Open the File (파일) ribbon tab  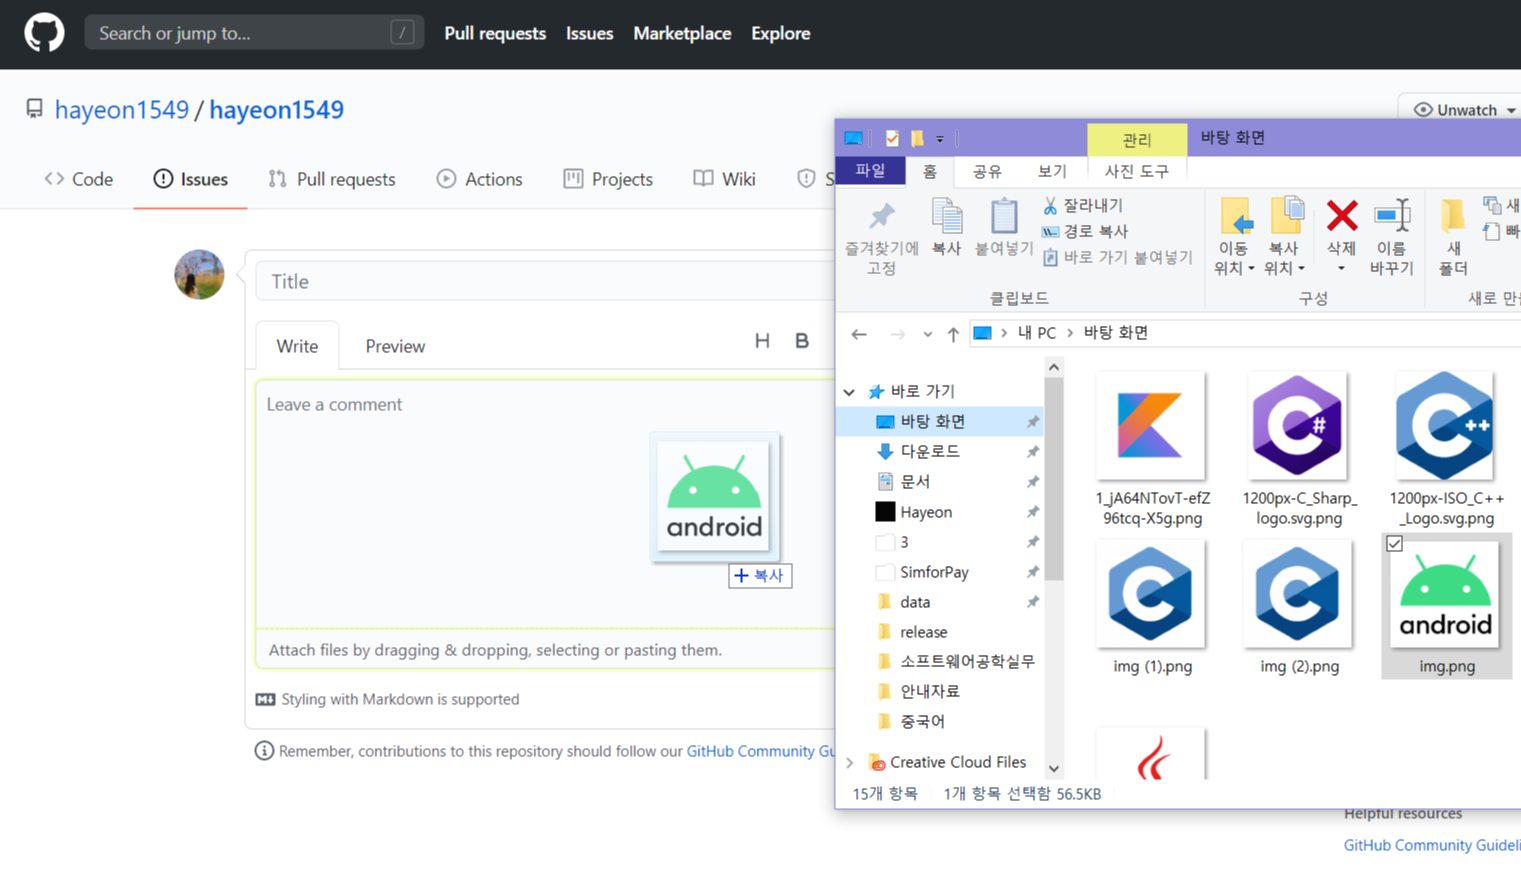pyautogui.click(x=870, y=171)
